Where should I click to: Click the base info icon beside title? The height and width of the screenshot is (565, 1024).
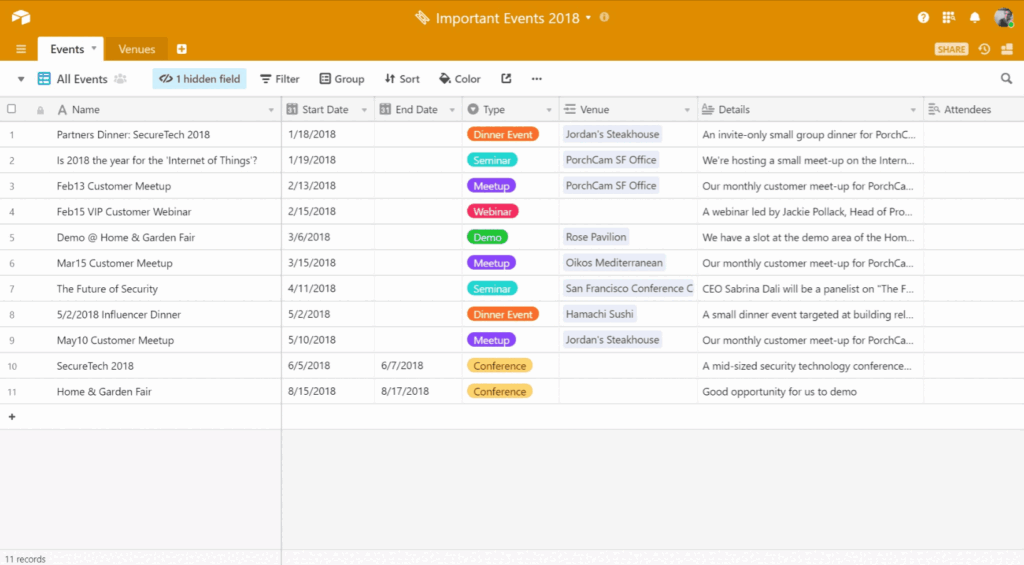604,18
